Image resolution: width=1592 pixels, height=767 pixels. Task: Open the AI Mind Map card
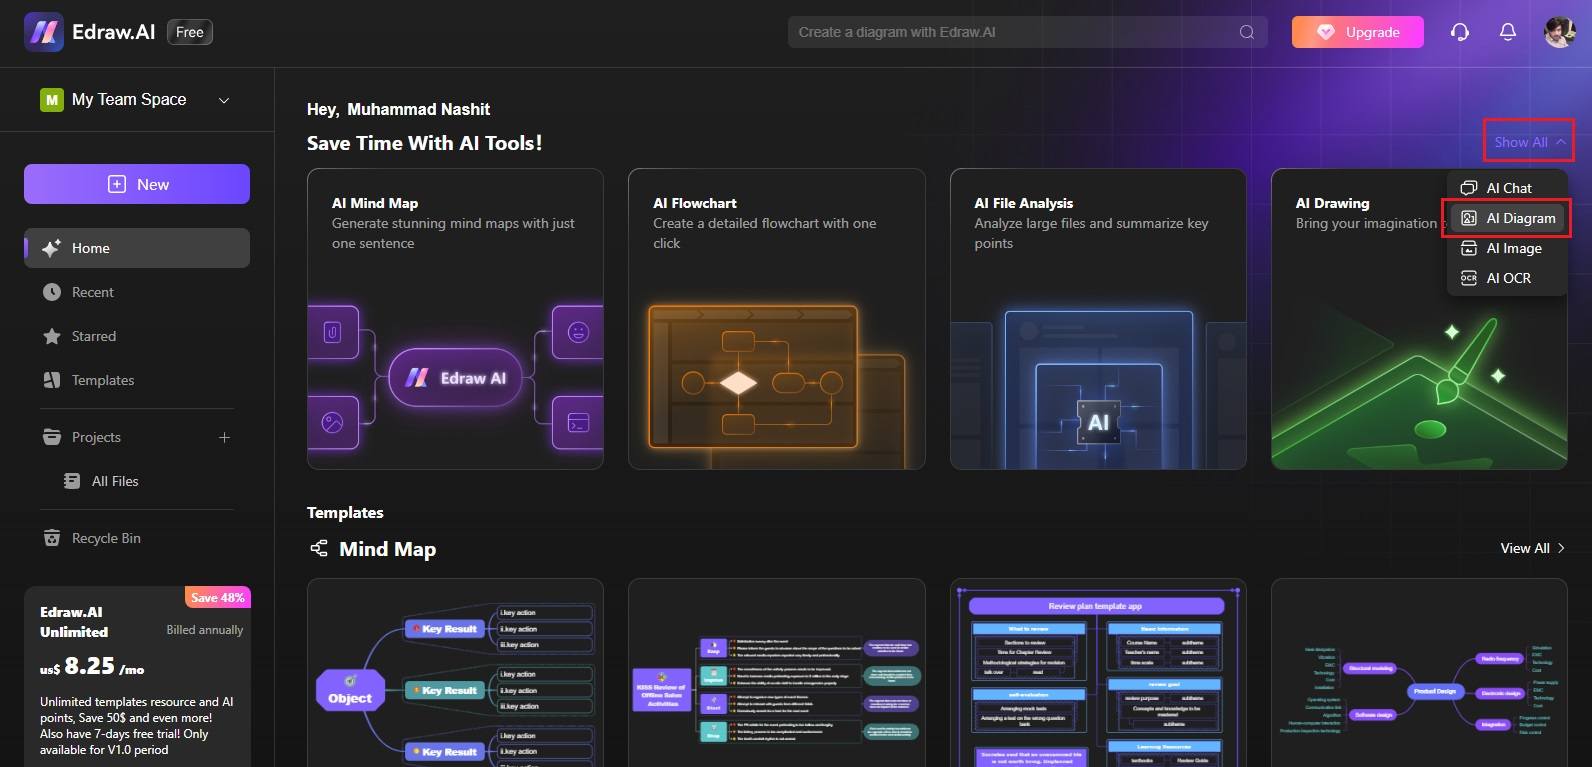(x=455, y=319)
